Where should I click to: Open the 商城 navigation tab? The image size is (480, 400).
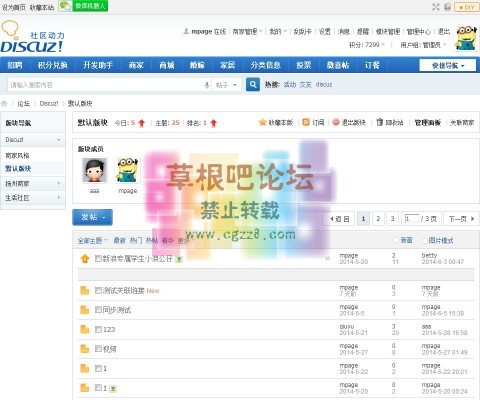(x=167, y=65)
